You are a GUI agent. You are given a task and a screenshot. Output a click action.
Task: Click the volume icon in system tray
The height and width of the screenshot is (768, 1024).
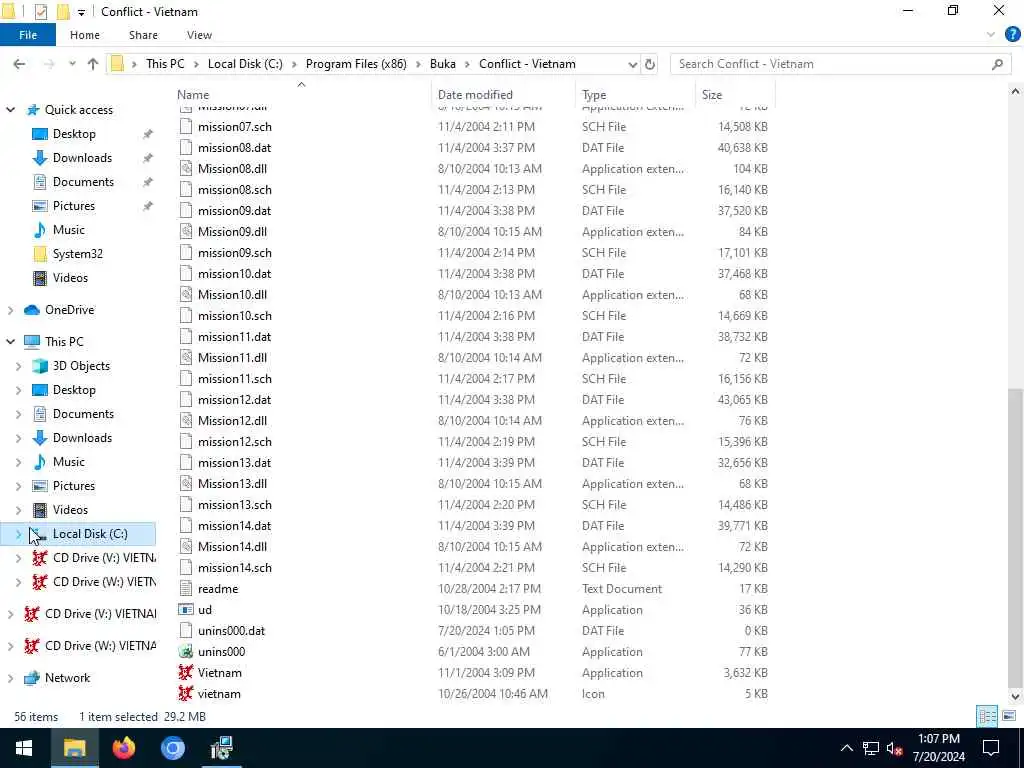tap(894, 748)
